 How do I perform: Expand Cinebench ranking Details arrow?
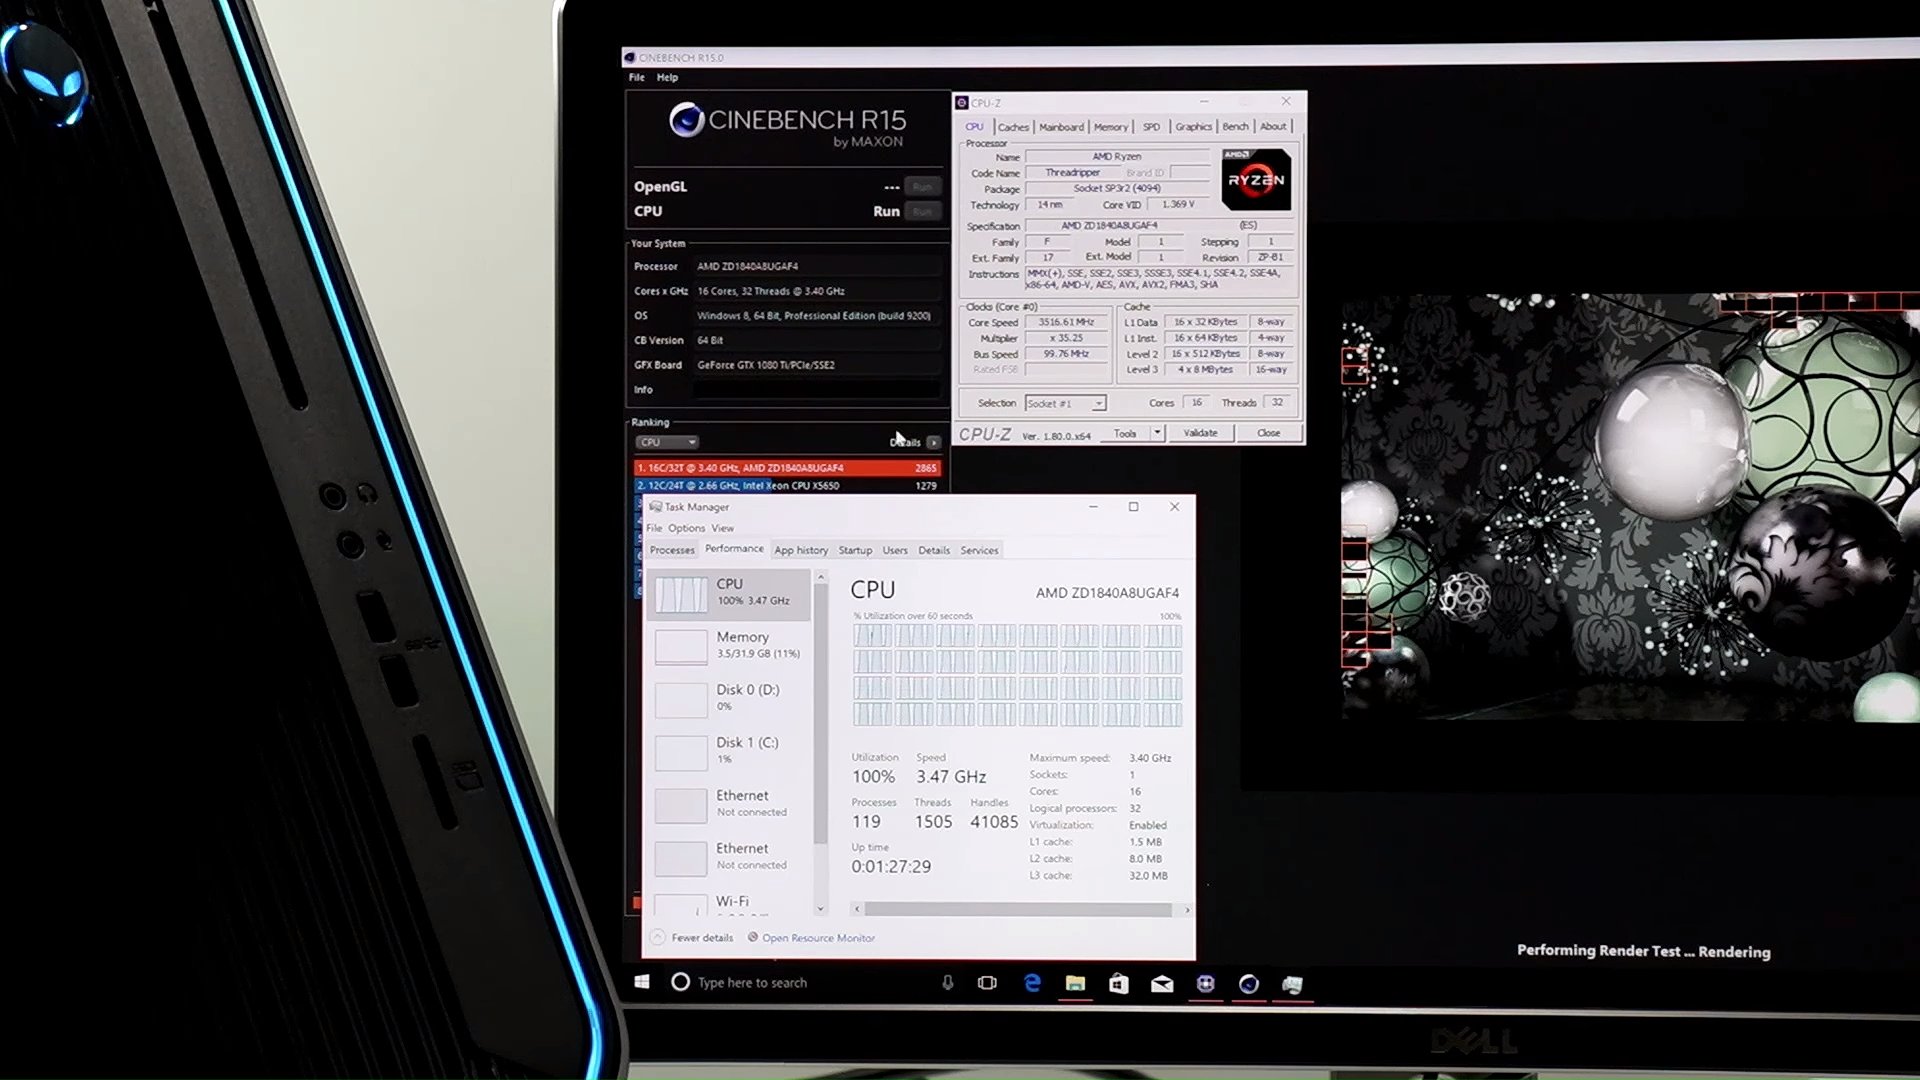933,442
